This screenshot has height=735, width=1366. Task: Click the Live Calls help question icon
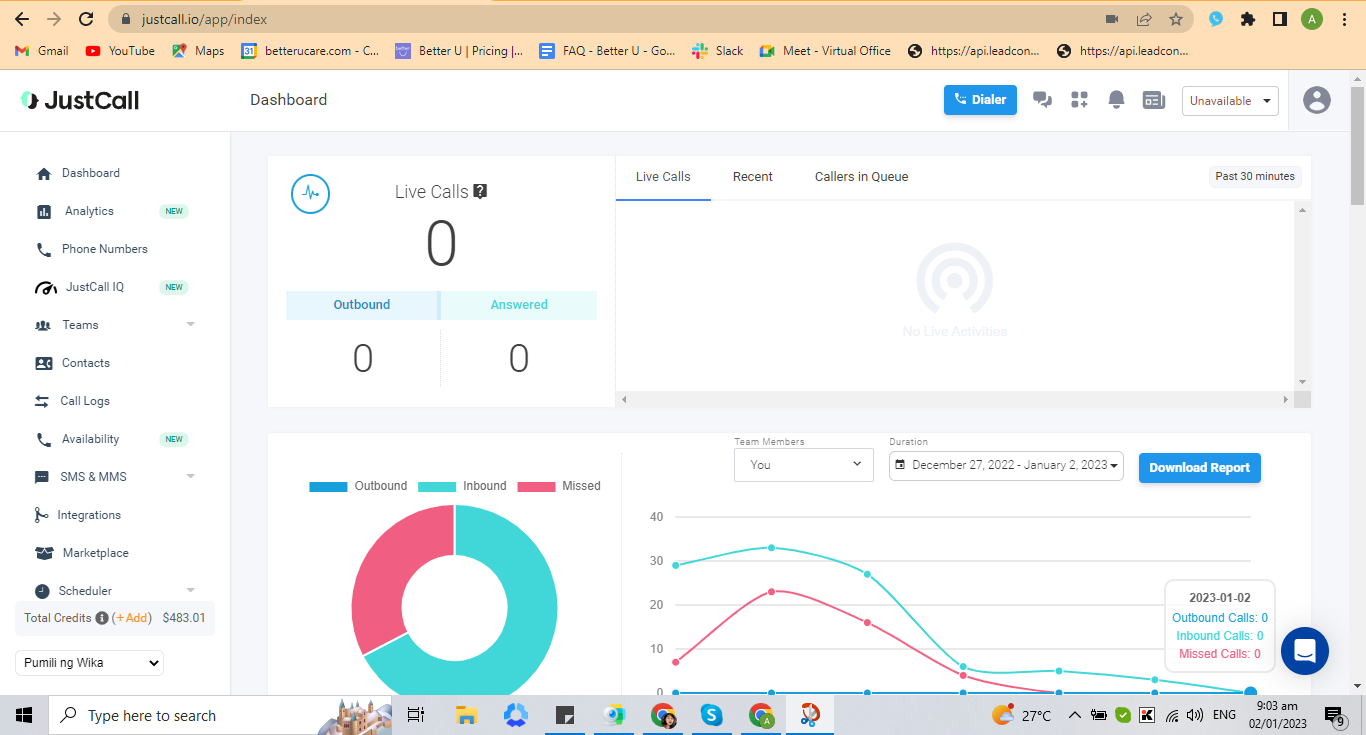(x=480, y=191)
